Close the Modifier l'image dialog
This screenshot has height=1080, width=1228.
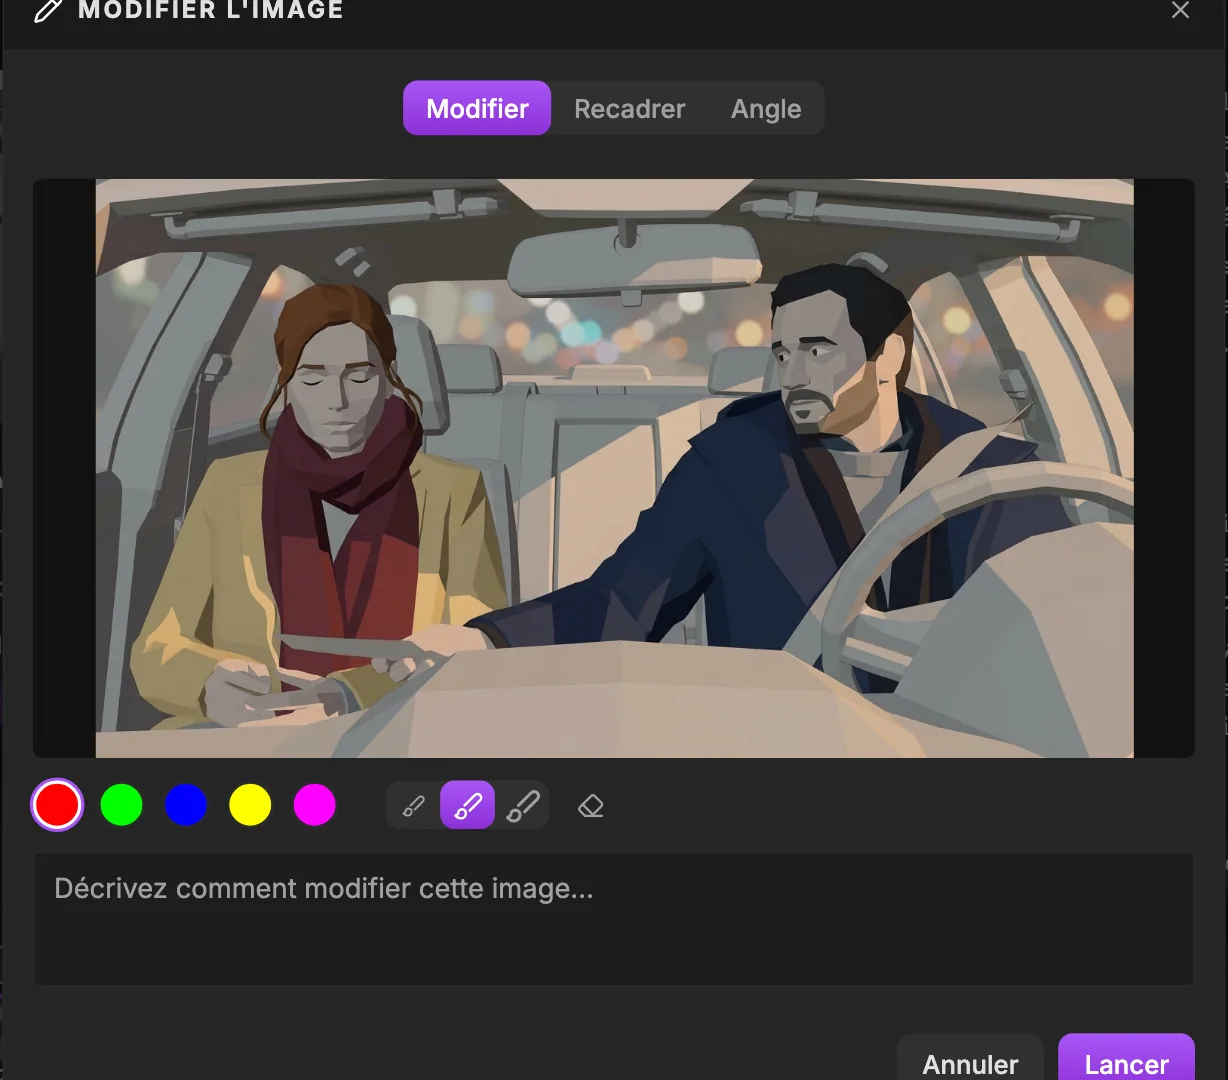point(1181,10)
